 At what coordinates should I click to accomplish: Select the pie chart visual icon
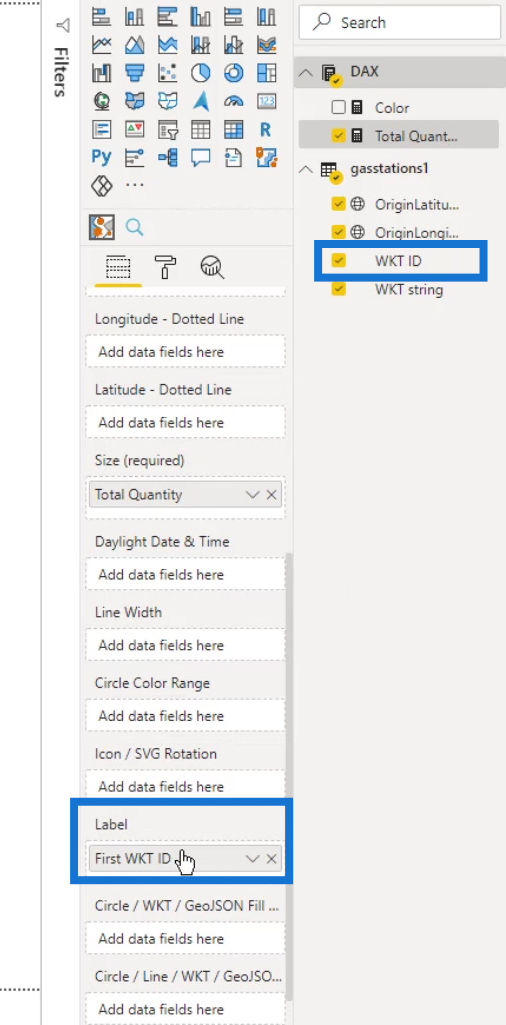click(x=201, y=73)
